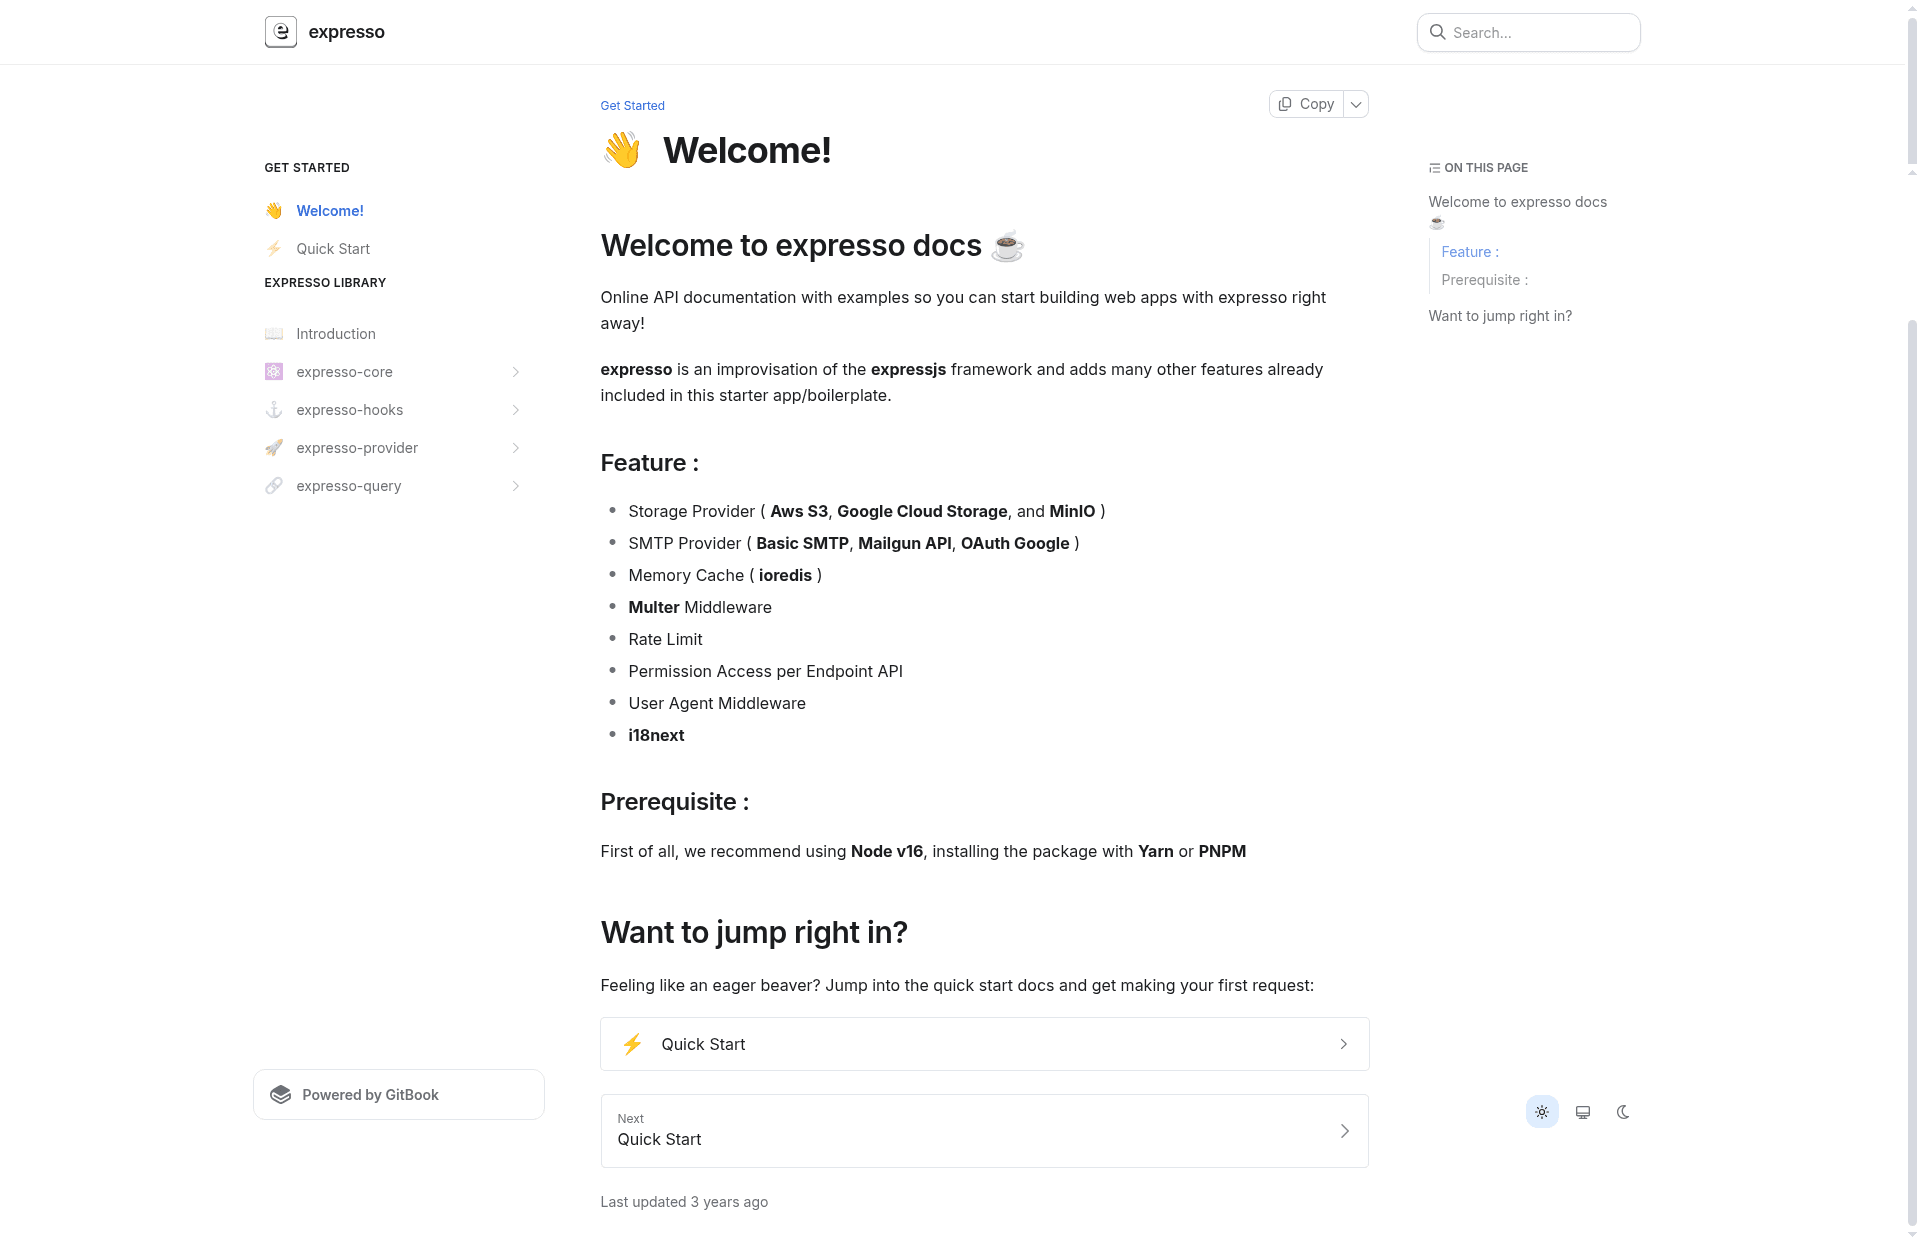
Task: Open the Quick Start card link
Action: [x=984, y=1044]
